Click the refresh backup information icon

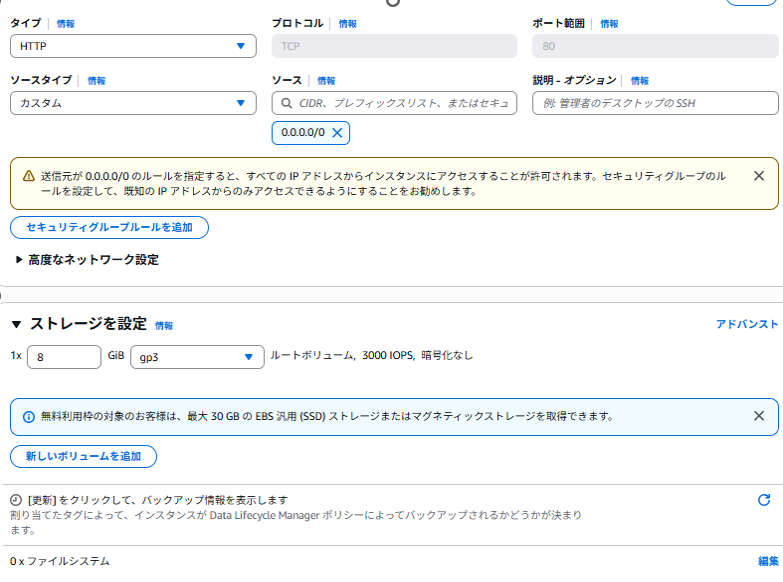[764, 500]
